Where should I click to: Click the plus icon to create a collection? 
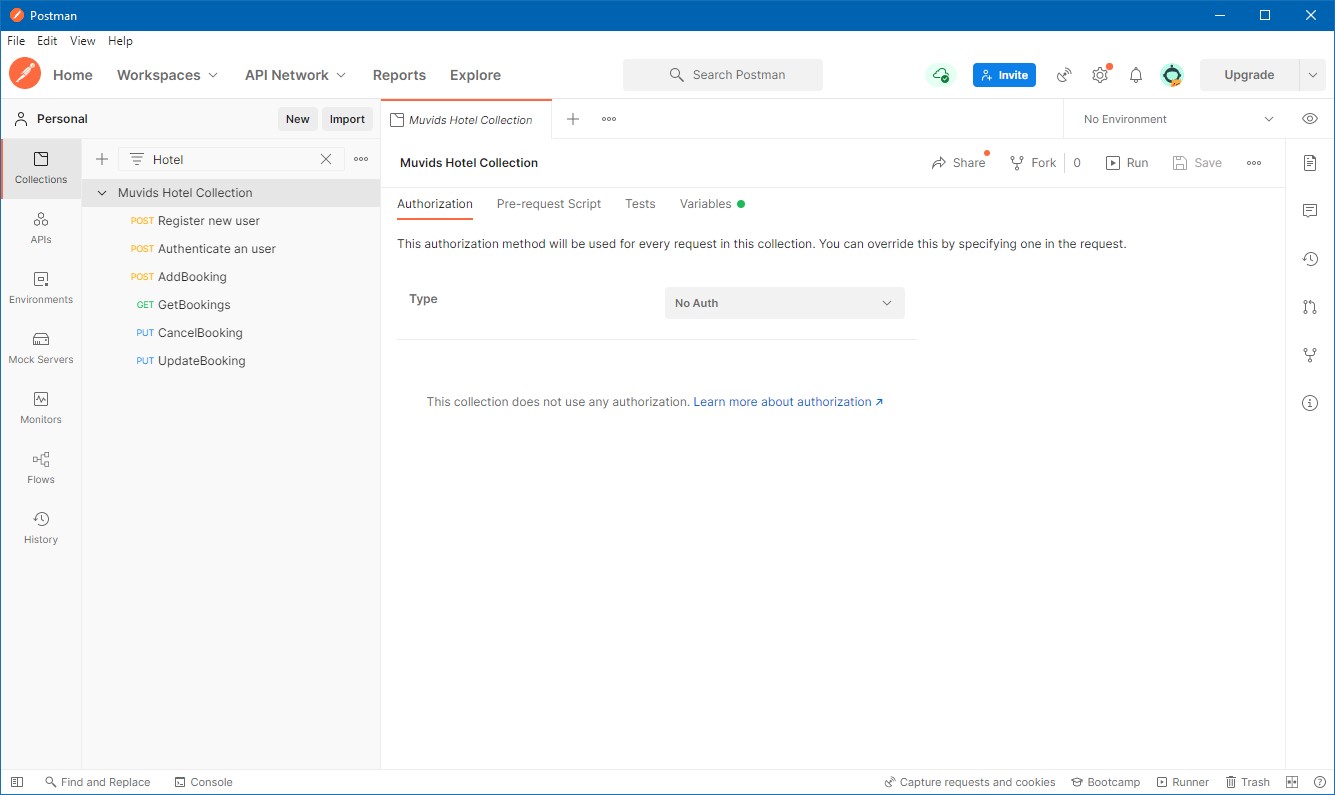tap(102, 159)
